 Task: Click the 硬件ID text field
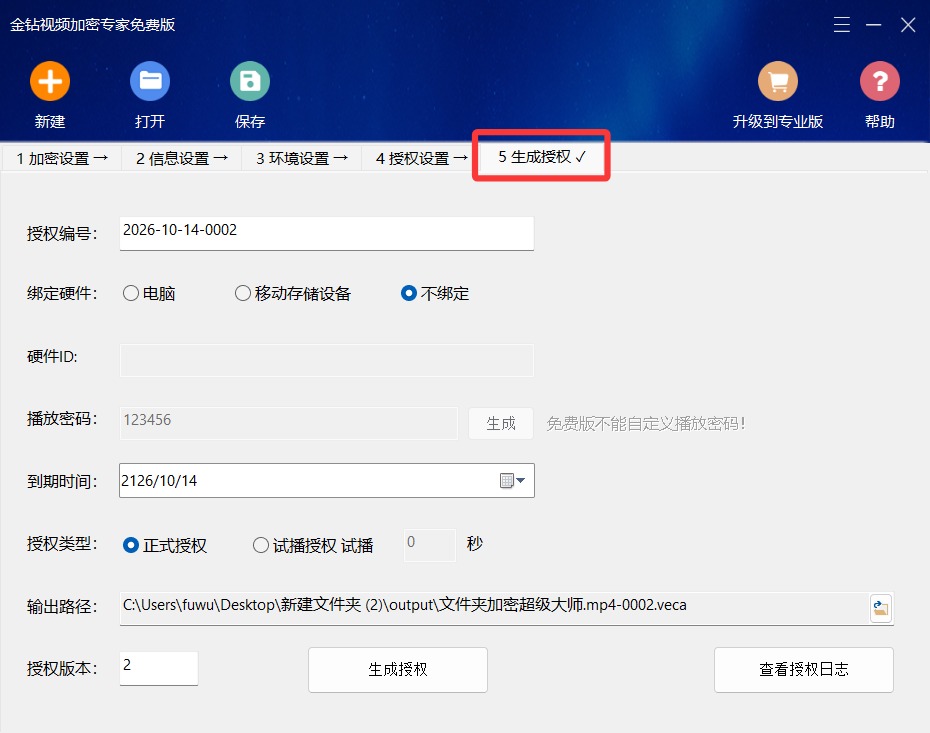pyautogui.click(x=327, y=360)
